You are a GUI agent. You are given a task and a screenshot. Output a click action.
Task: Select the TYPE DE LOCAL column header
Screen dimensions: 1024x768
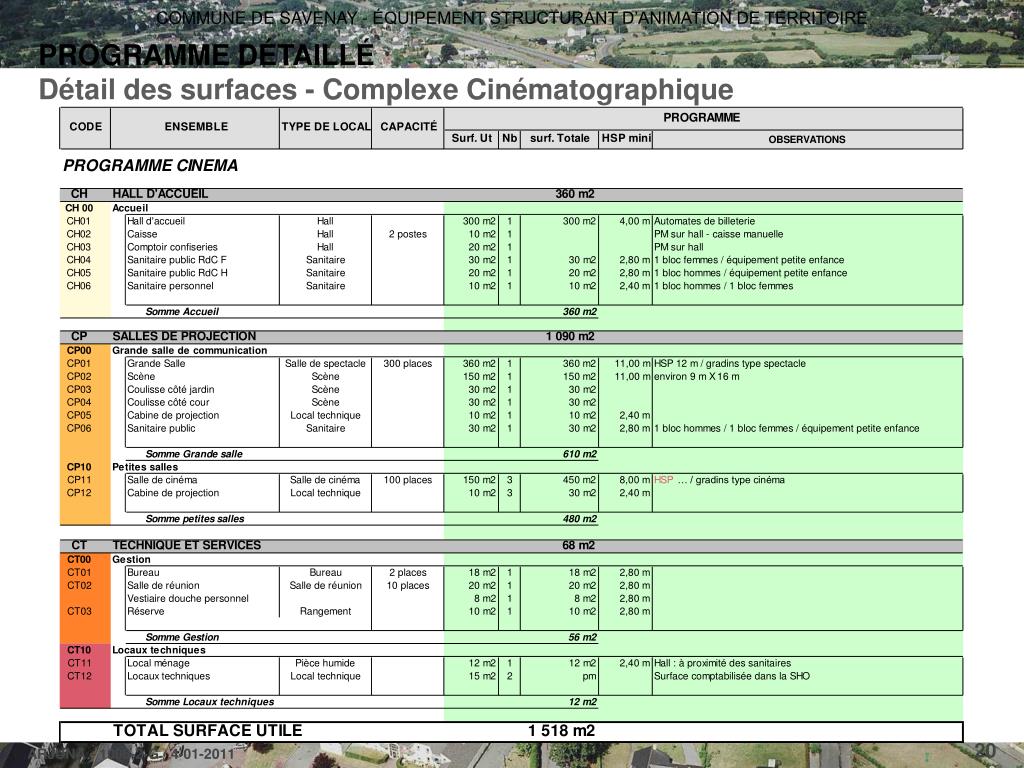point(326,127)
